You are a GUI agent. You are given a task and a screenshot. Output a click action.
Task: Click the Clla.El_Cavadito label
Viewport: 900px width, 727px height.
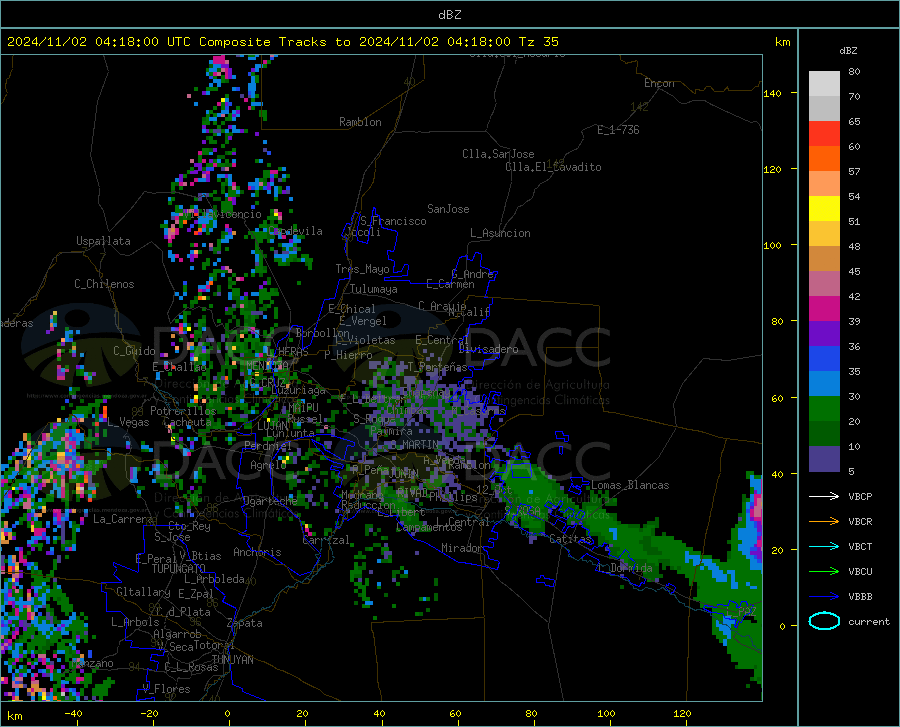[553, 167]
